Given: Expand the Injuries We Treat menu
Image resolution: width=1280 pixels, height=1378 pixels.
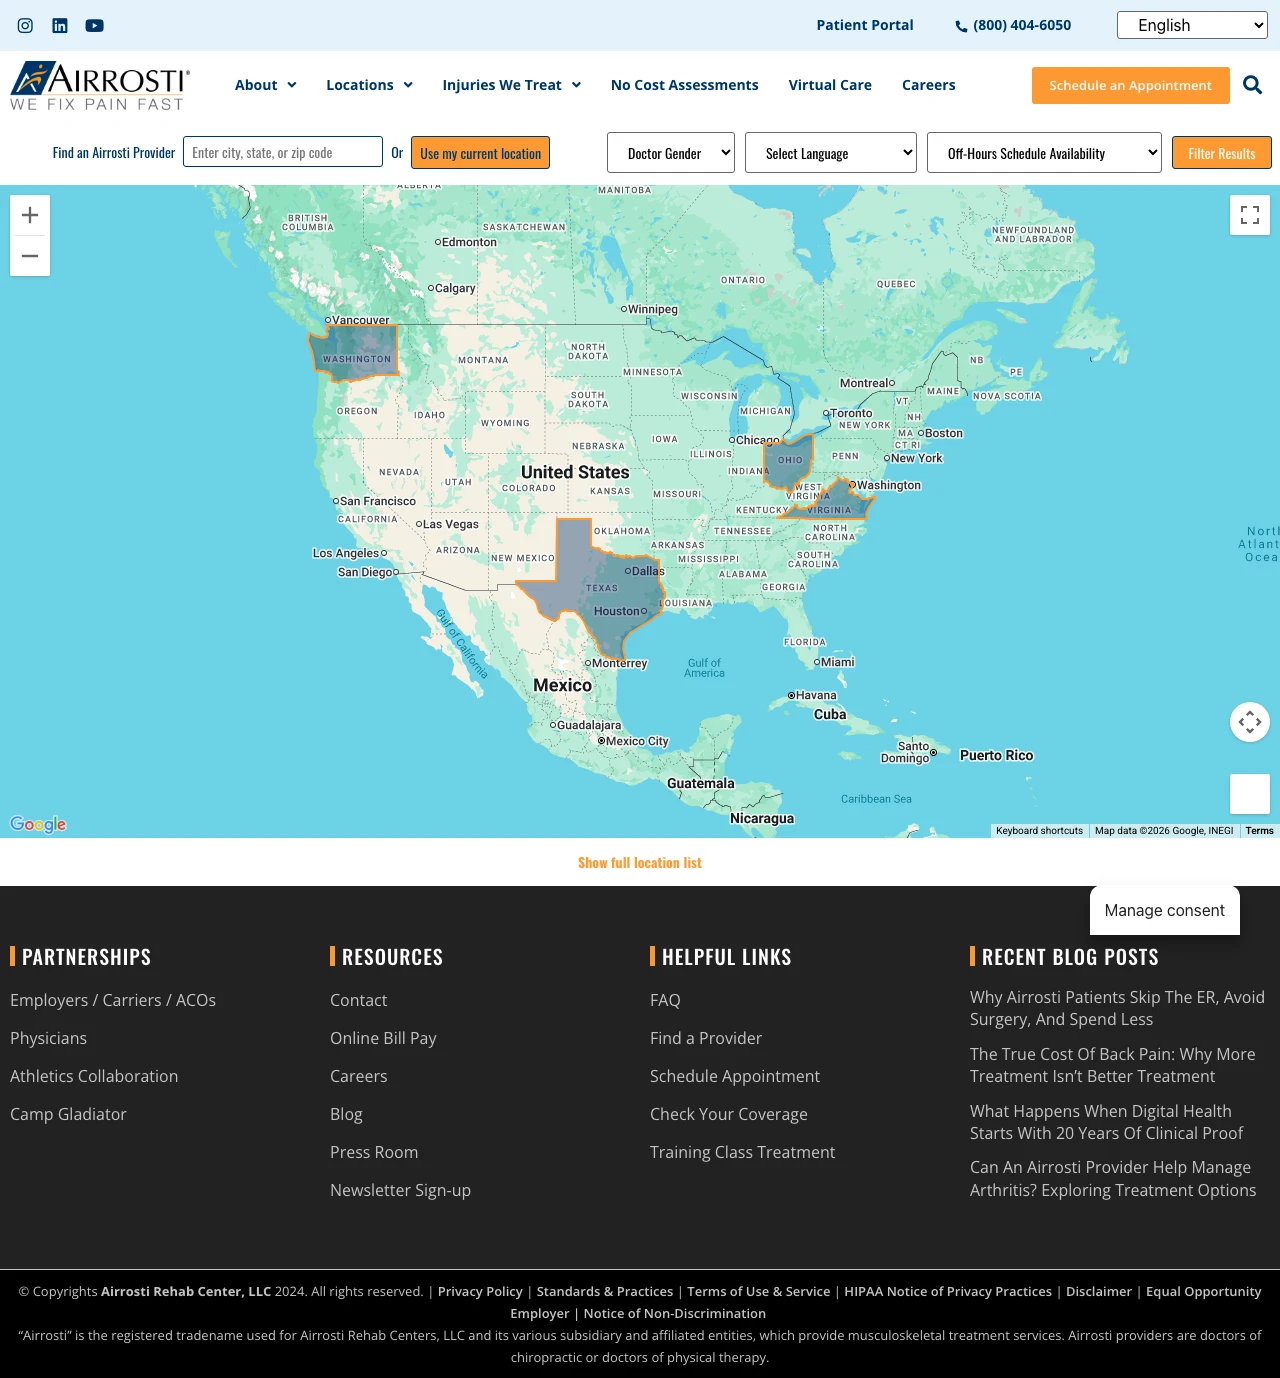Looking at the screenshot, I should pyautogui.click(x=512, y=85).
